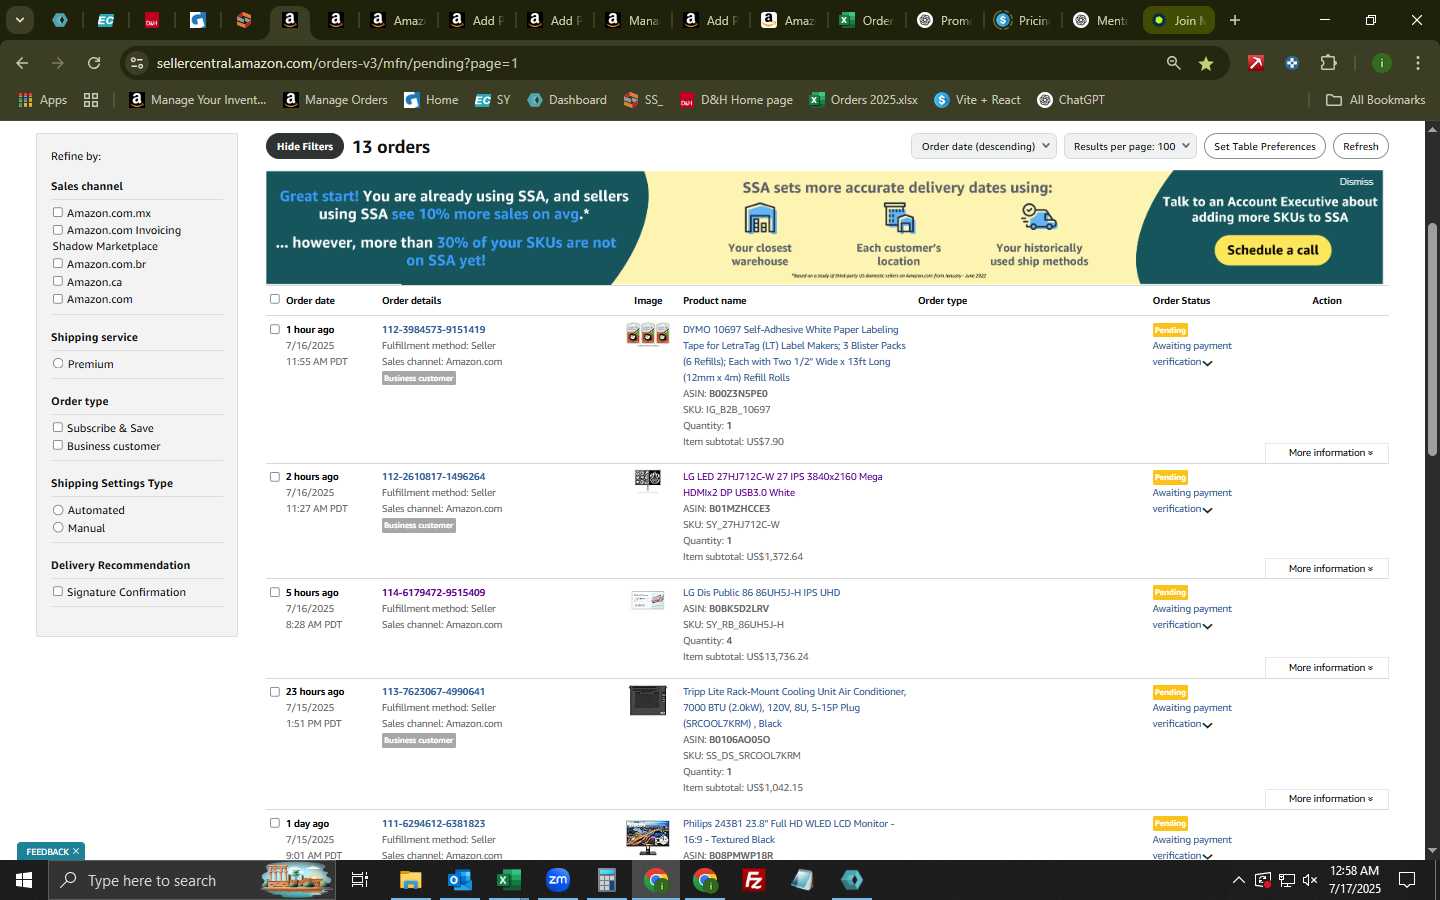Check Signature Confirmation filter
1440x900 pixels.
point(58,591)
